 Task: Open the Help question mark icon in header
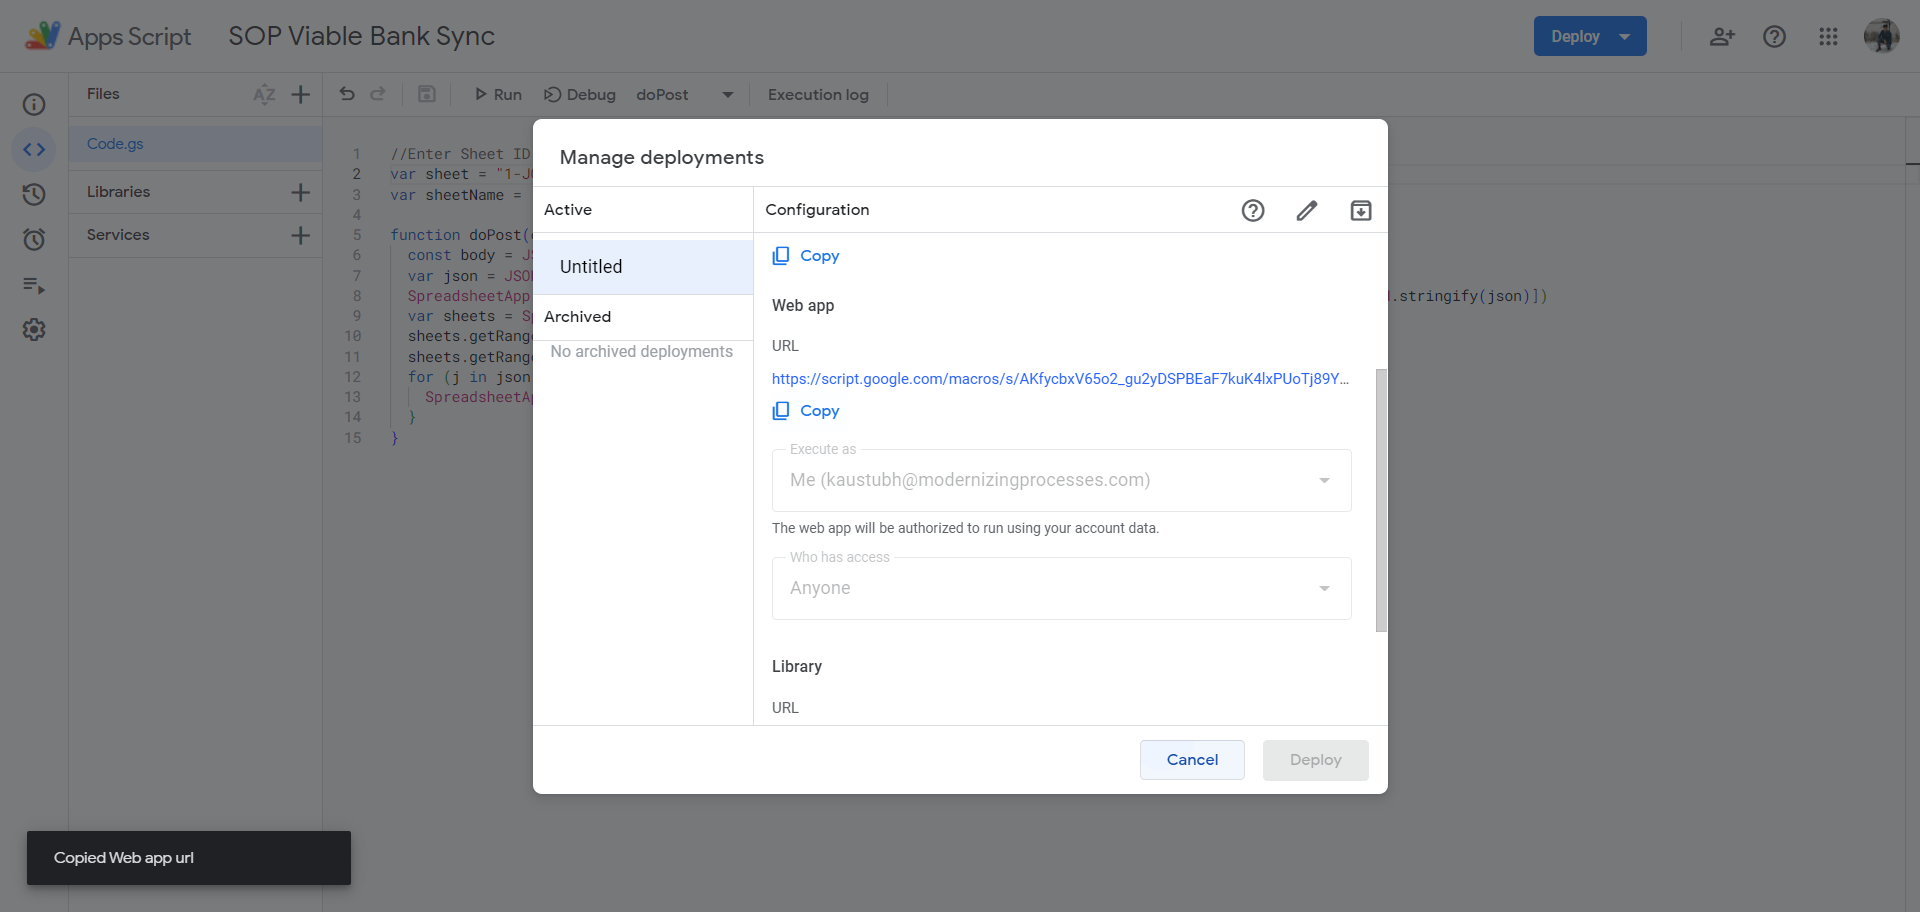(x=1774, y=37)
